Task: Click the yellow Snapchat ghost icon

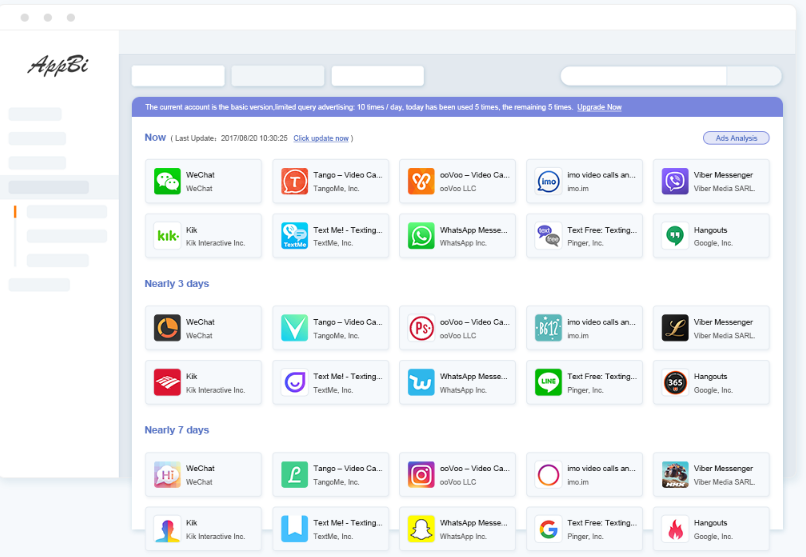Action: click(x=421, y=529)
